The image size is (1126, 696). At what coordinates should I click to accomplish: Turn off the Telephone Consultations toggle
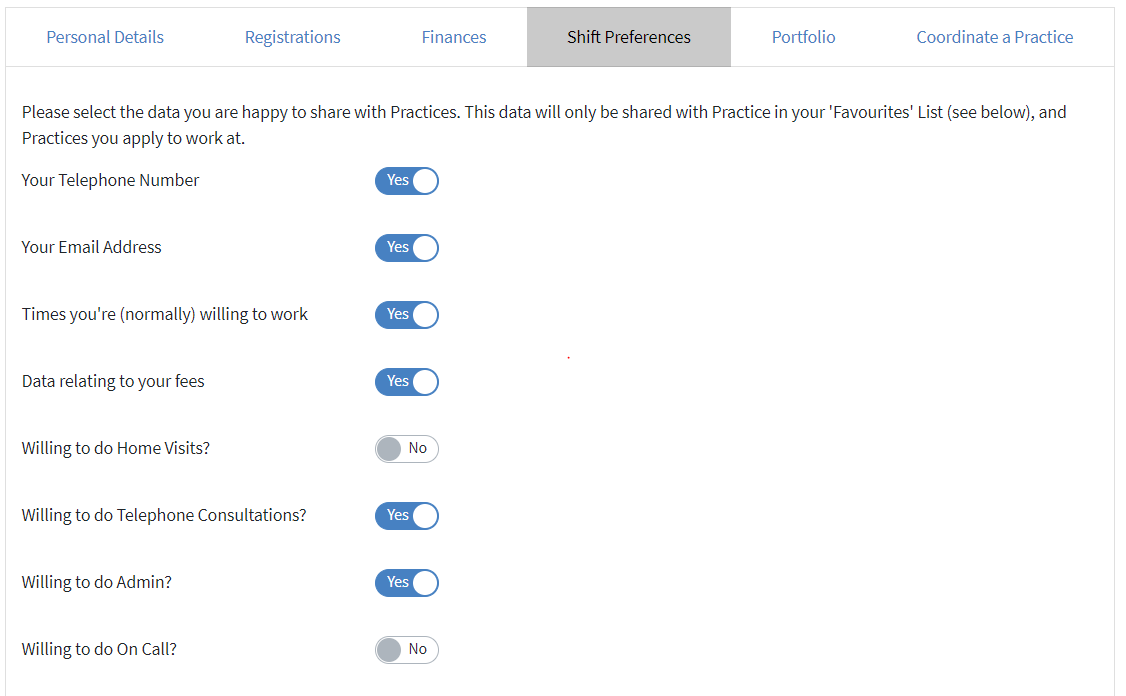click(x=407, y=516)
